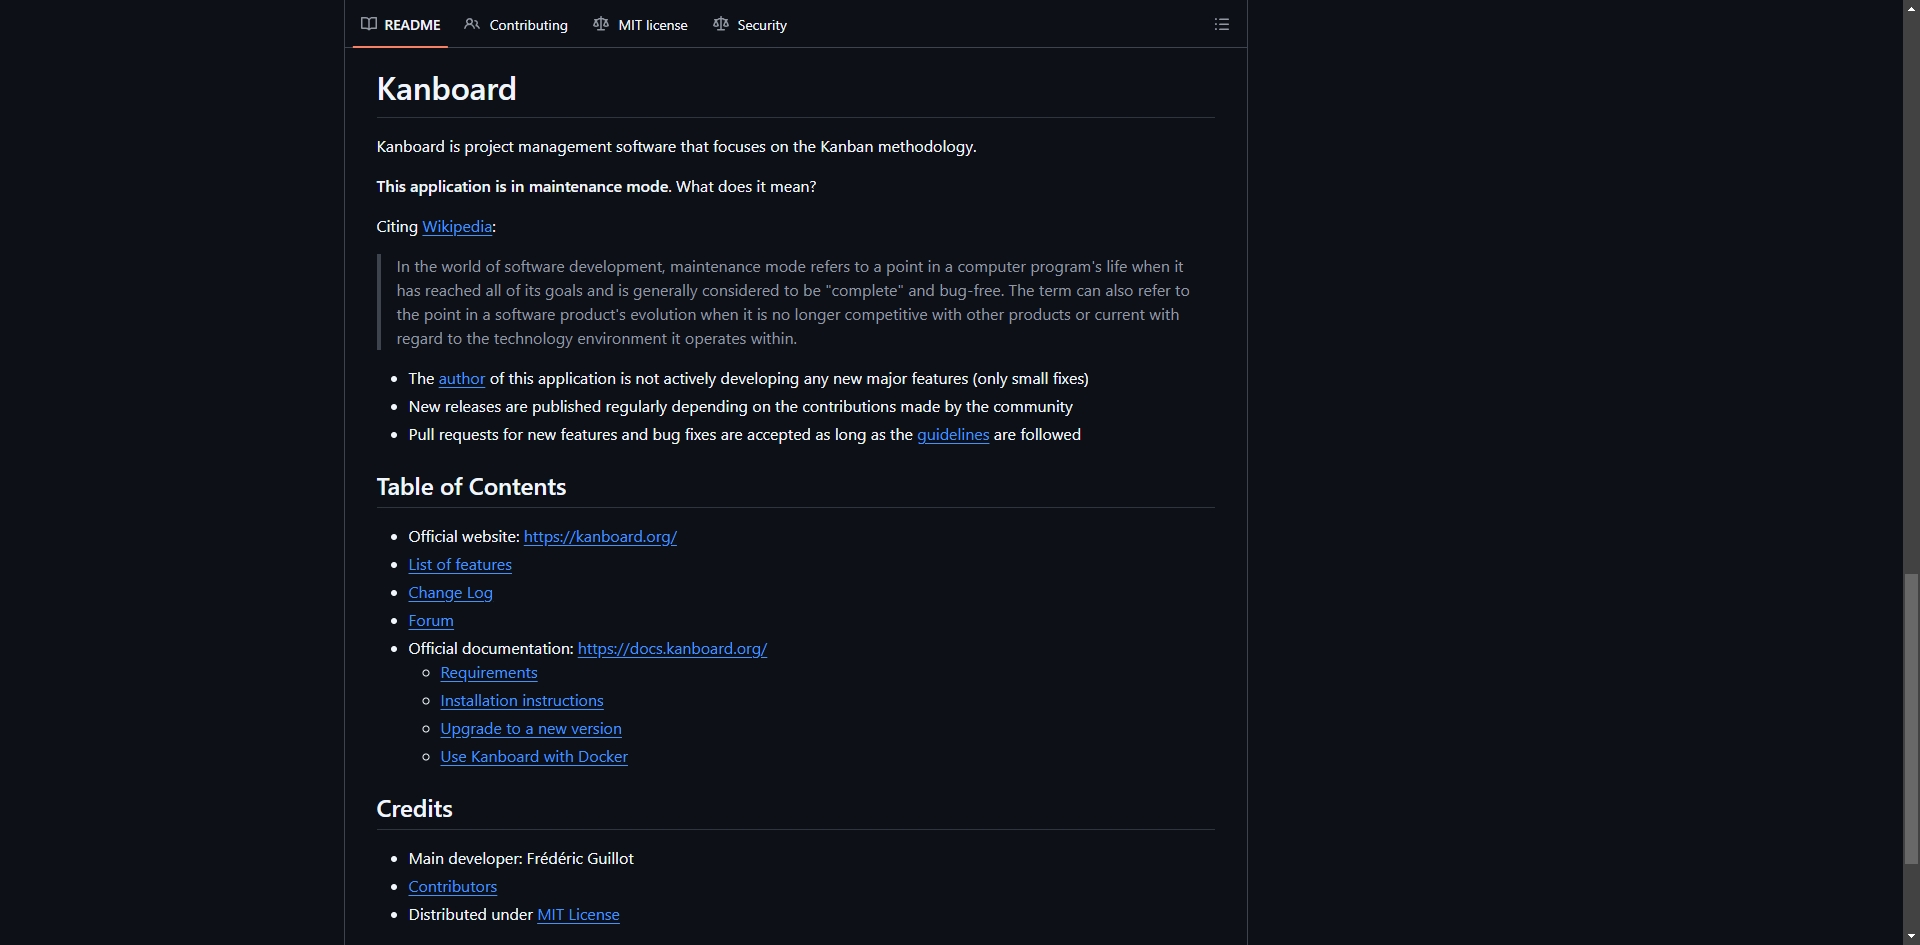The image size is (1920, 945).
Task: Go to the Forum link
Action: pos(431,621)
